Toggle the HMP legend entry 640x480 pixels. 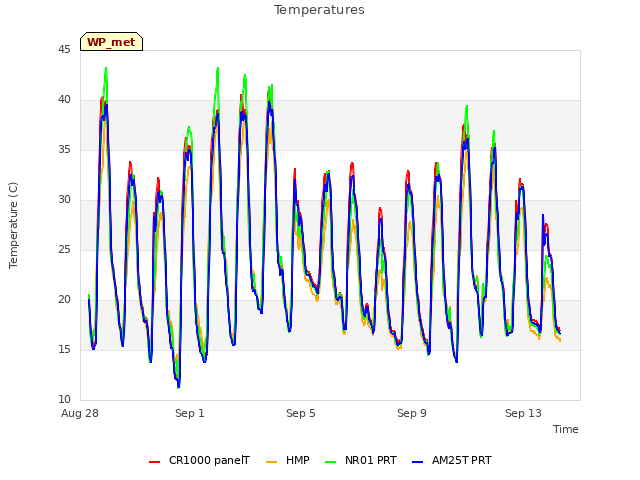click(288, 460)
